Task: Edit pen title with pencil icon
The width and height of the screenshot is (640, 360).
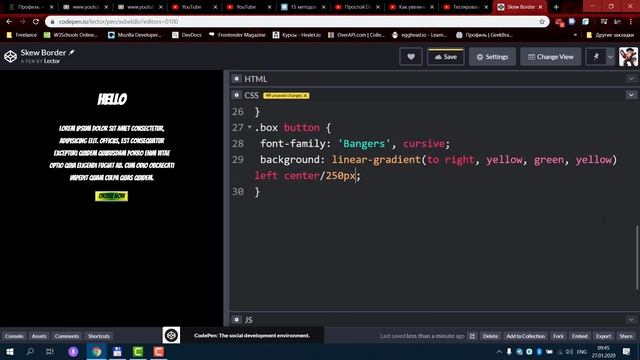Action: (x=71, y=52)
